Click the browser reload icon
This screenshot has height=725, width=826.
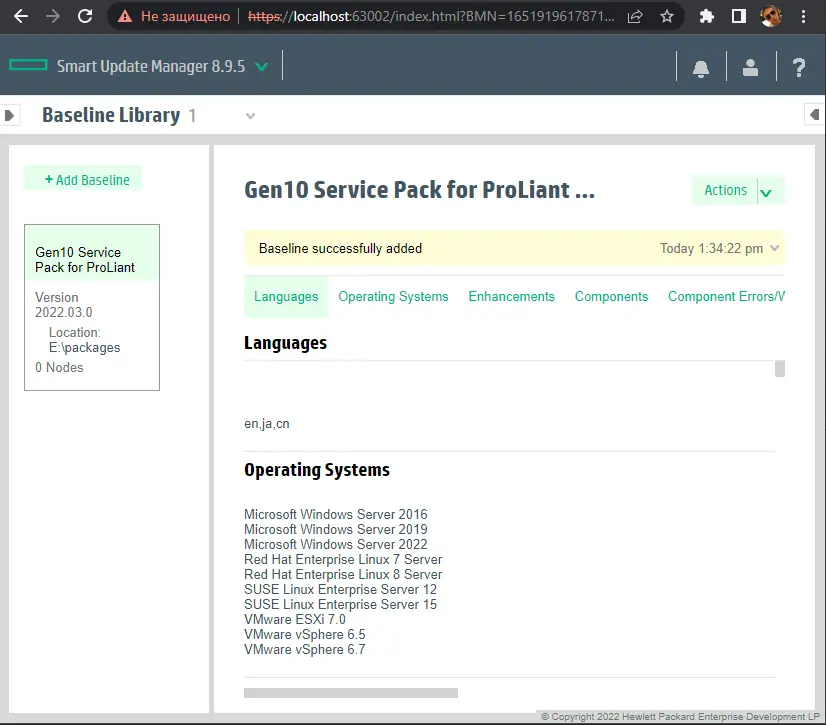(x=85, y=16)
